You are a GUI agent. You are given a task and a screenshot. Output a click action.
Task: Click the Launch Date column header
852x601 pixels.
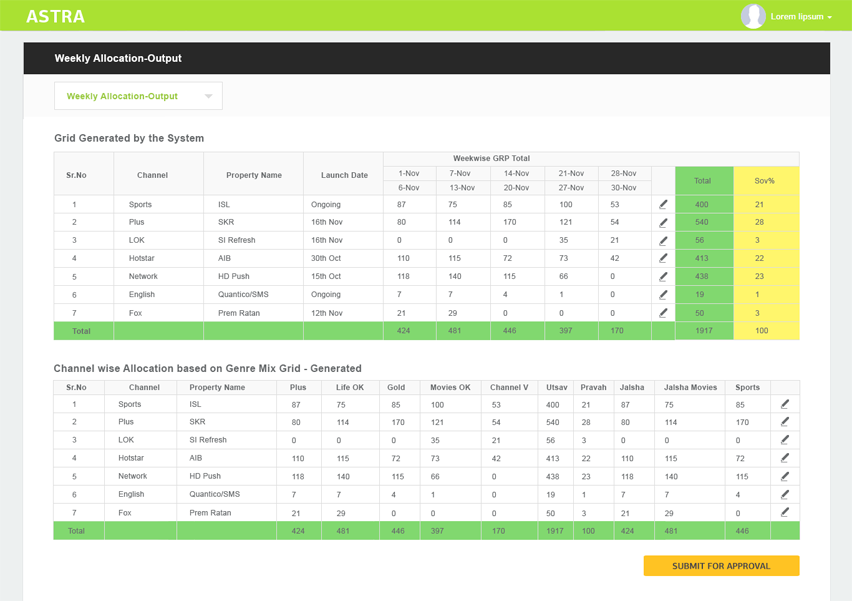coord(344,175)
